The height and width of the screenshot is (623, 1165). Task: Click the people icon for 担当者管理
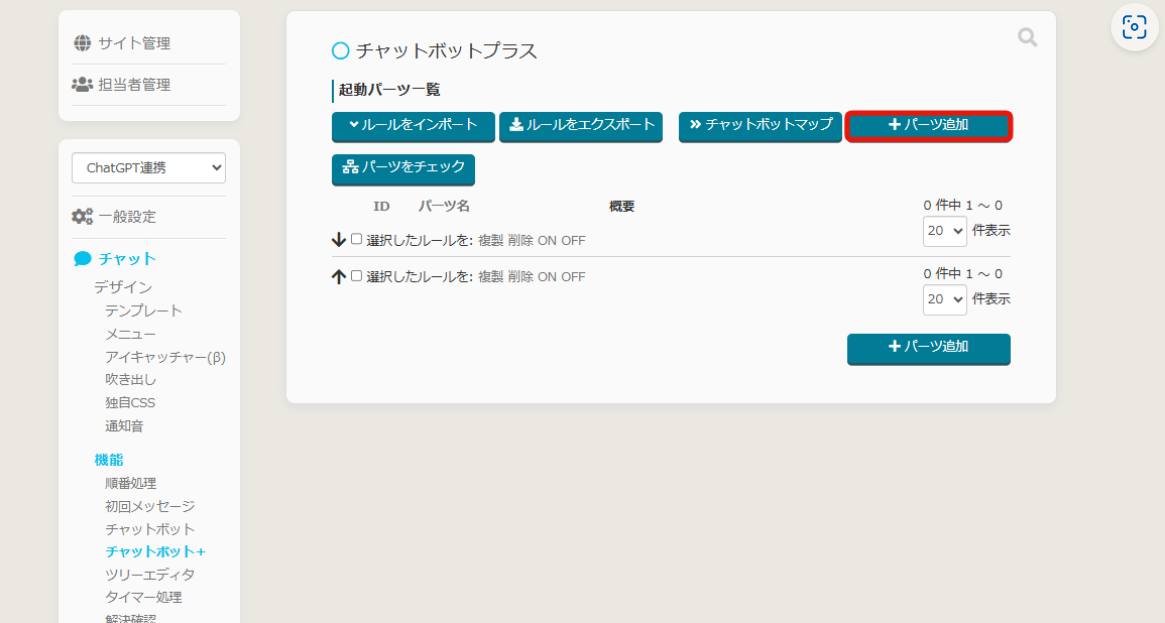(x=82, y=85)
